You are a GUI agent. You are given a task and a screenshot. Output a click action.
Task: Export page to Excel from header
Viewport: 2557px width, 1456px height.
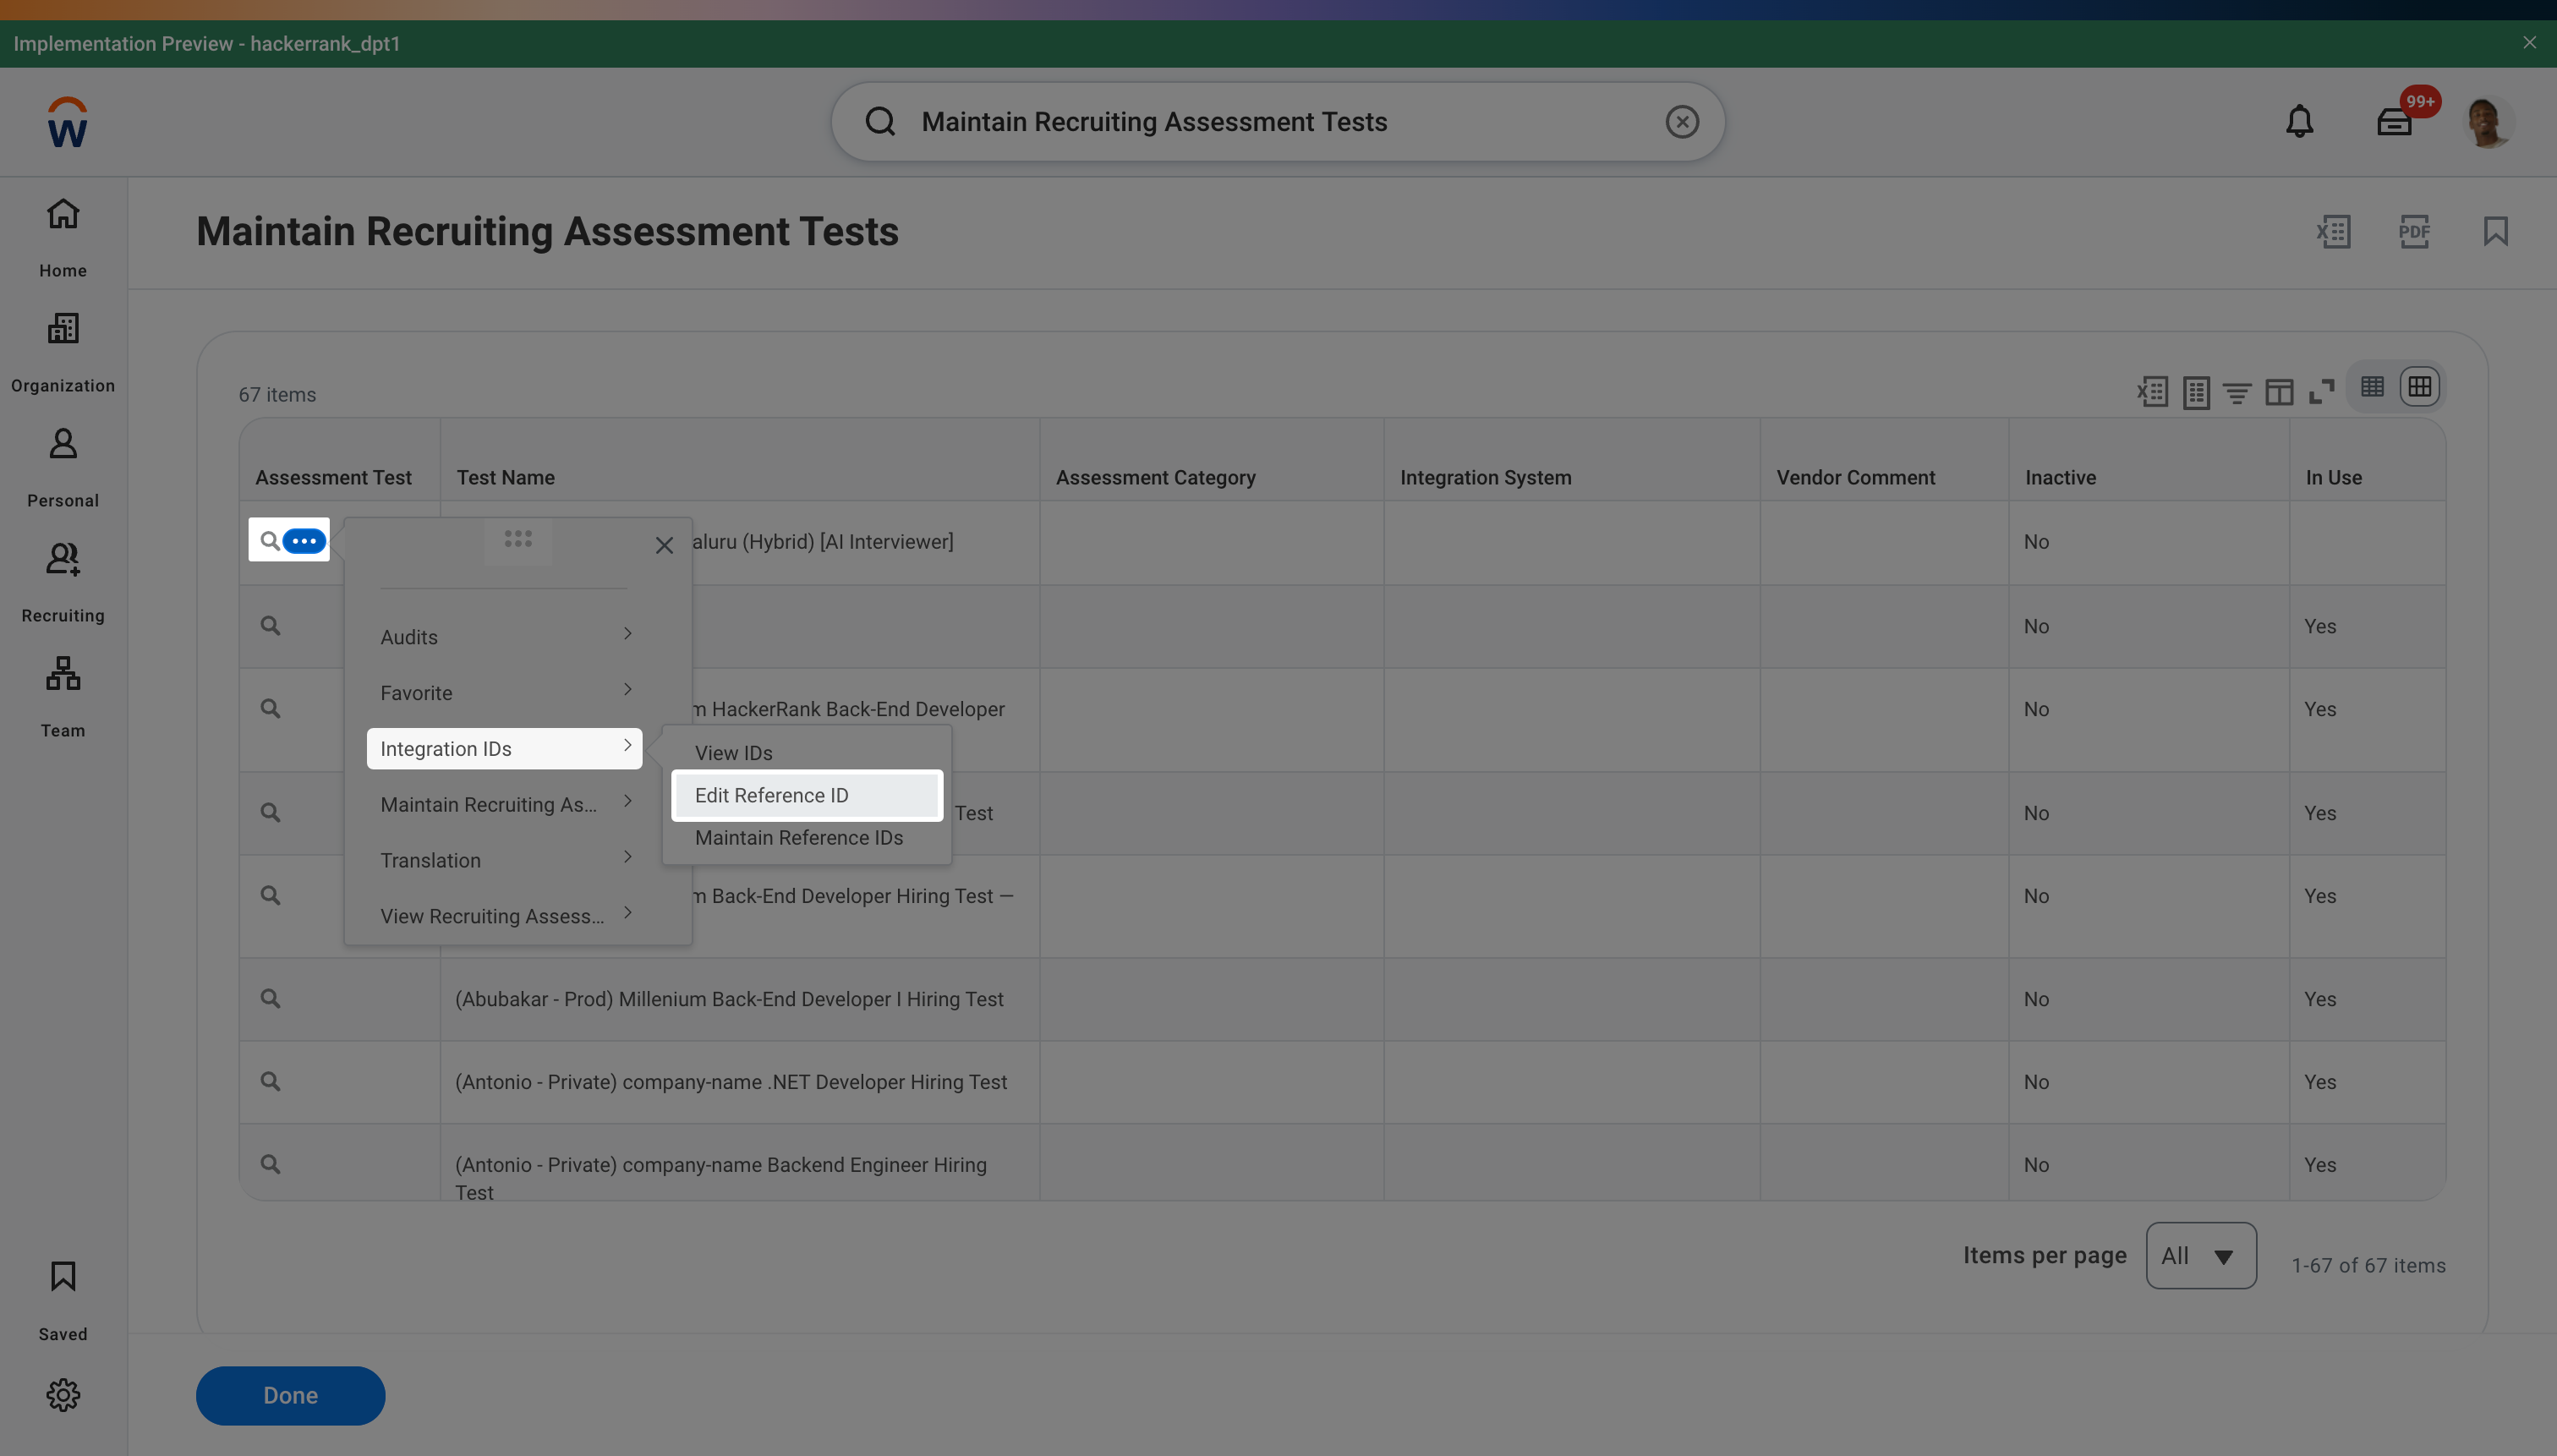pyautogui.click(x=2333, y=231)
